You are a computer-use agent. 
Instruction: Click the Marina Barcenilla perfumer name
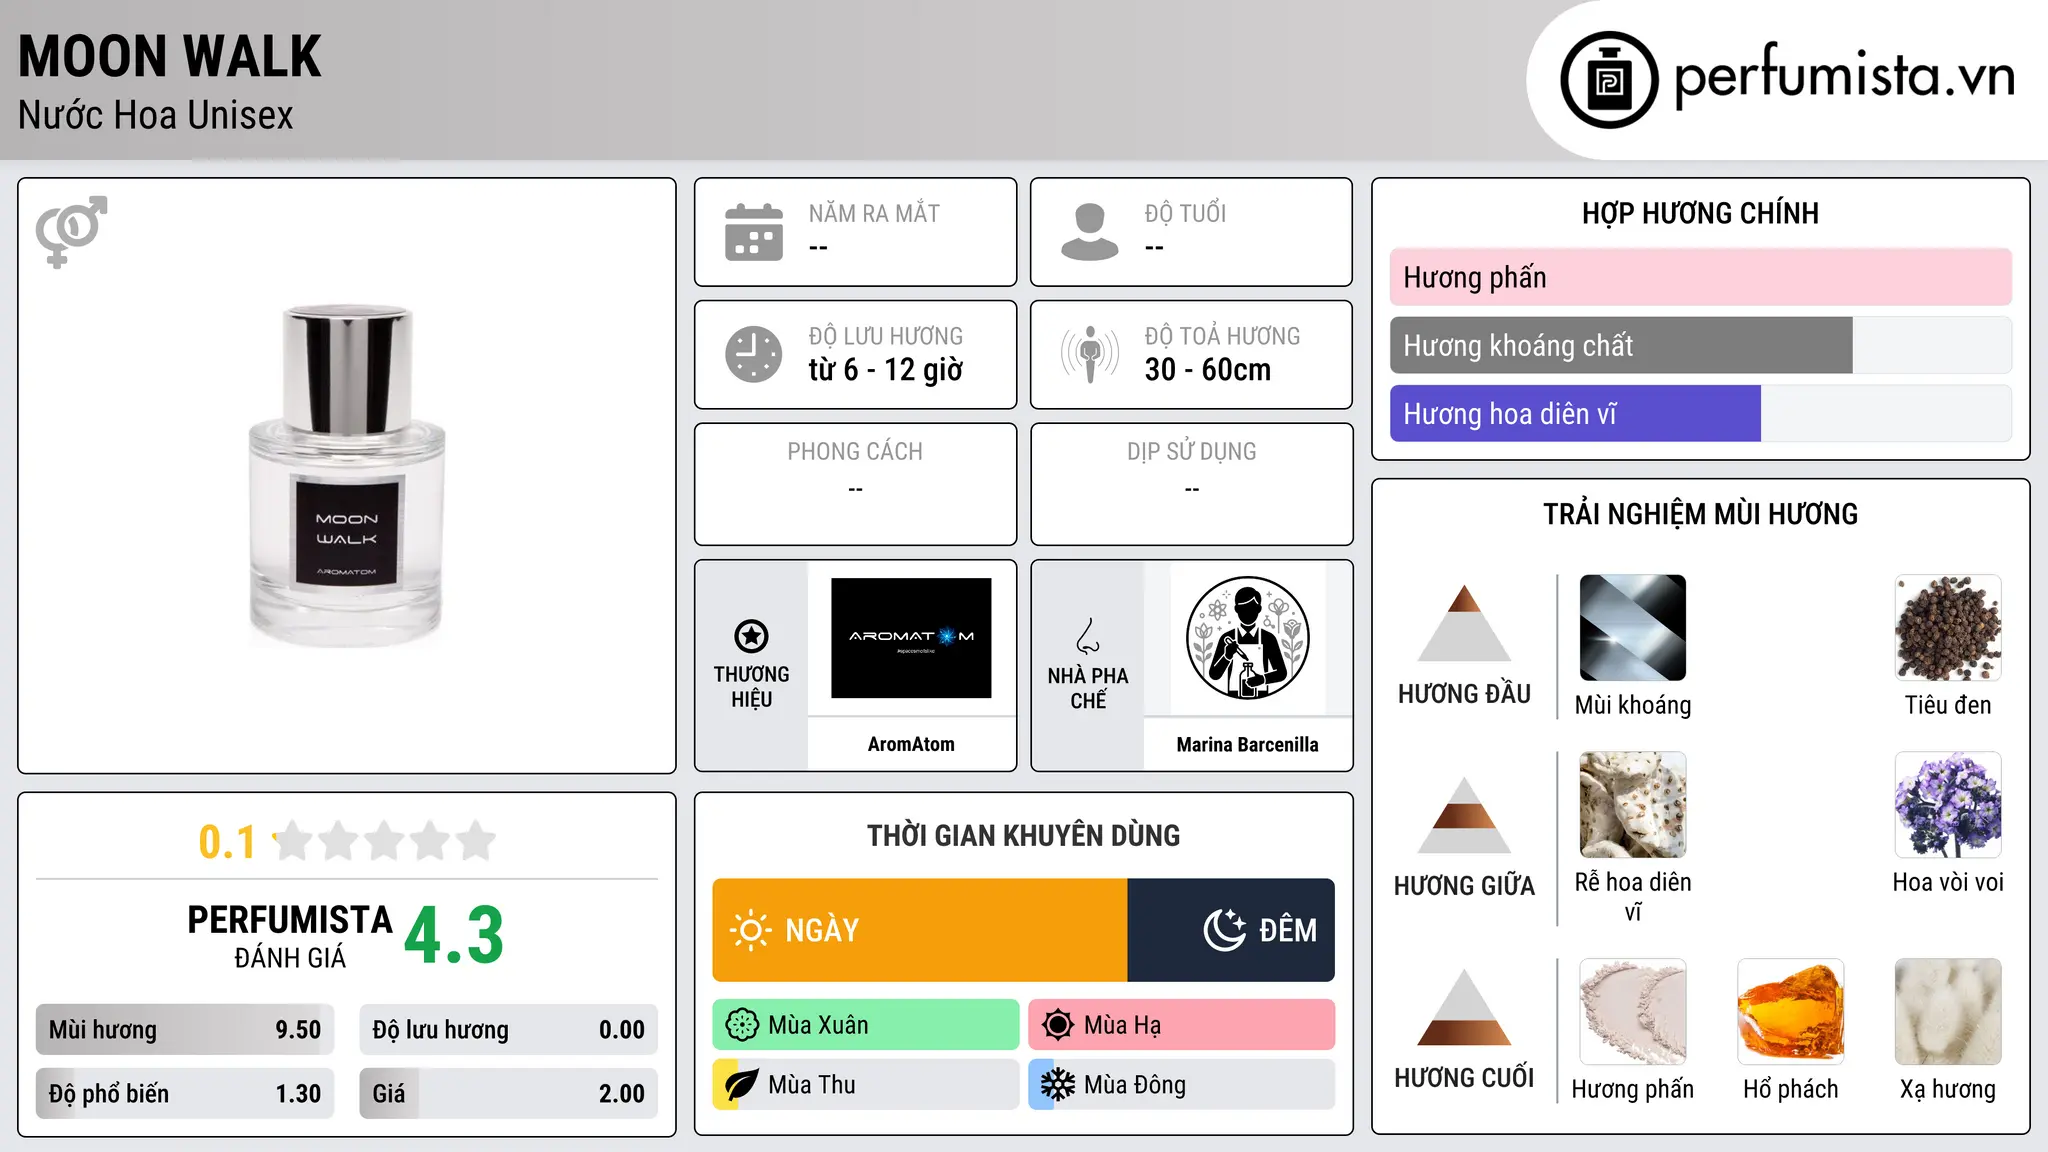click(1247, 744)
